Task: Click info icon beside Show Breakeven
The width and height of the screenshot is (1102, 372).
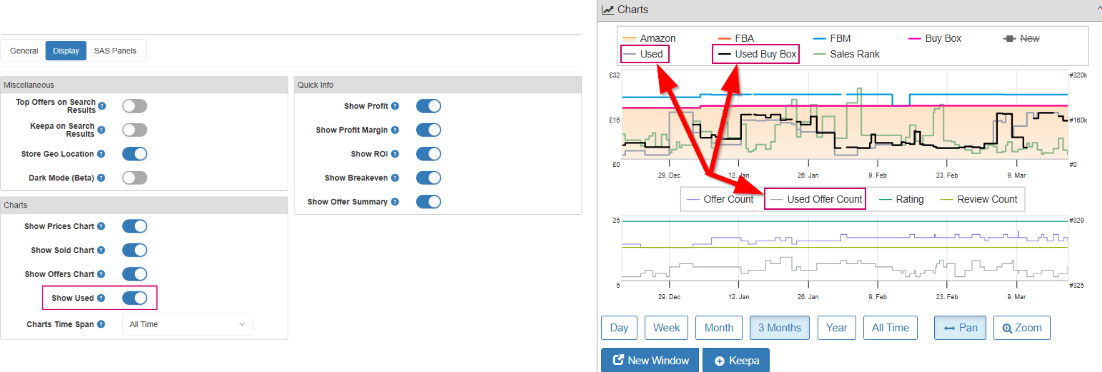Action: pyautogui.click(x=395, y=178)
